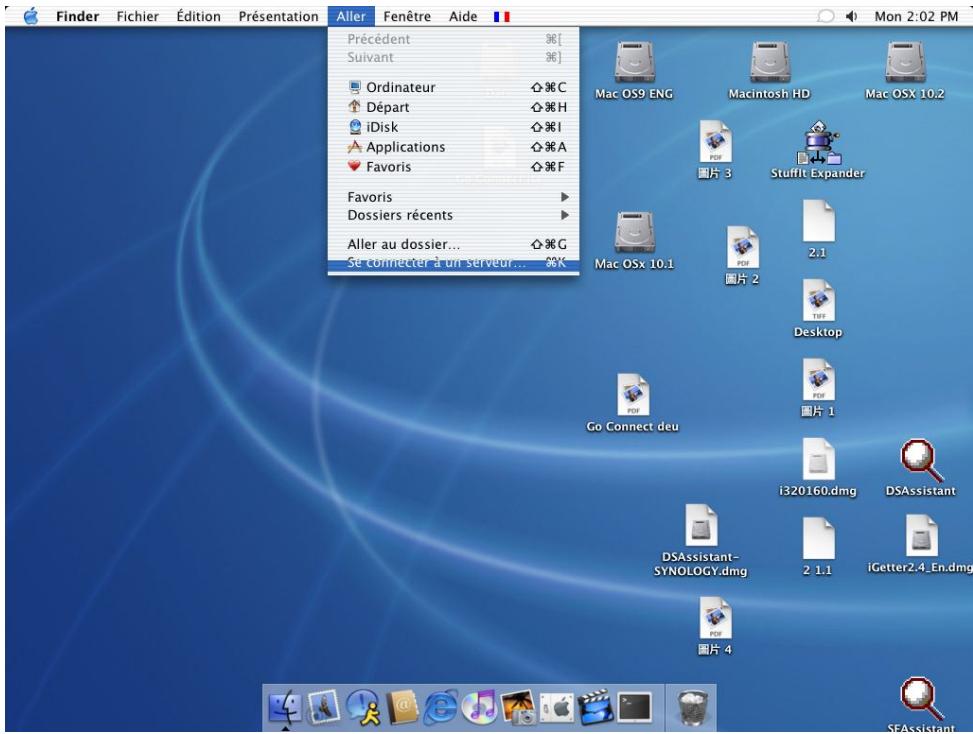The width and height of the screenshot is (973, 734).
Task: Click the clock showing Mon 2:02 PM
Action: tap(916, 17)
